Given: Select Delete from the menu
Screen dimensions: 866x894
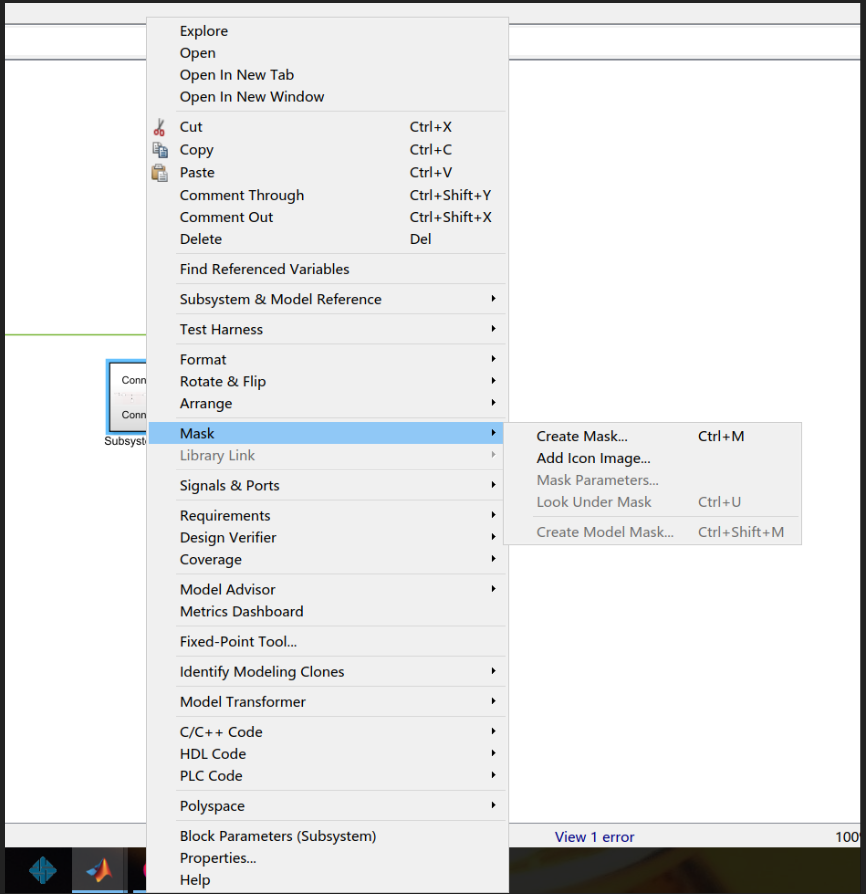Looking at the screenshot, I should coord(327,239).
